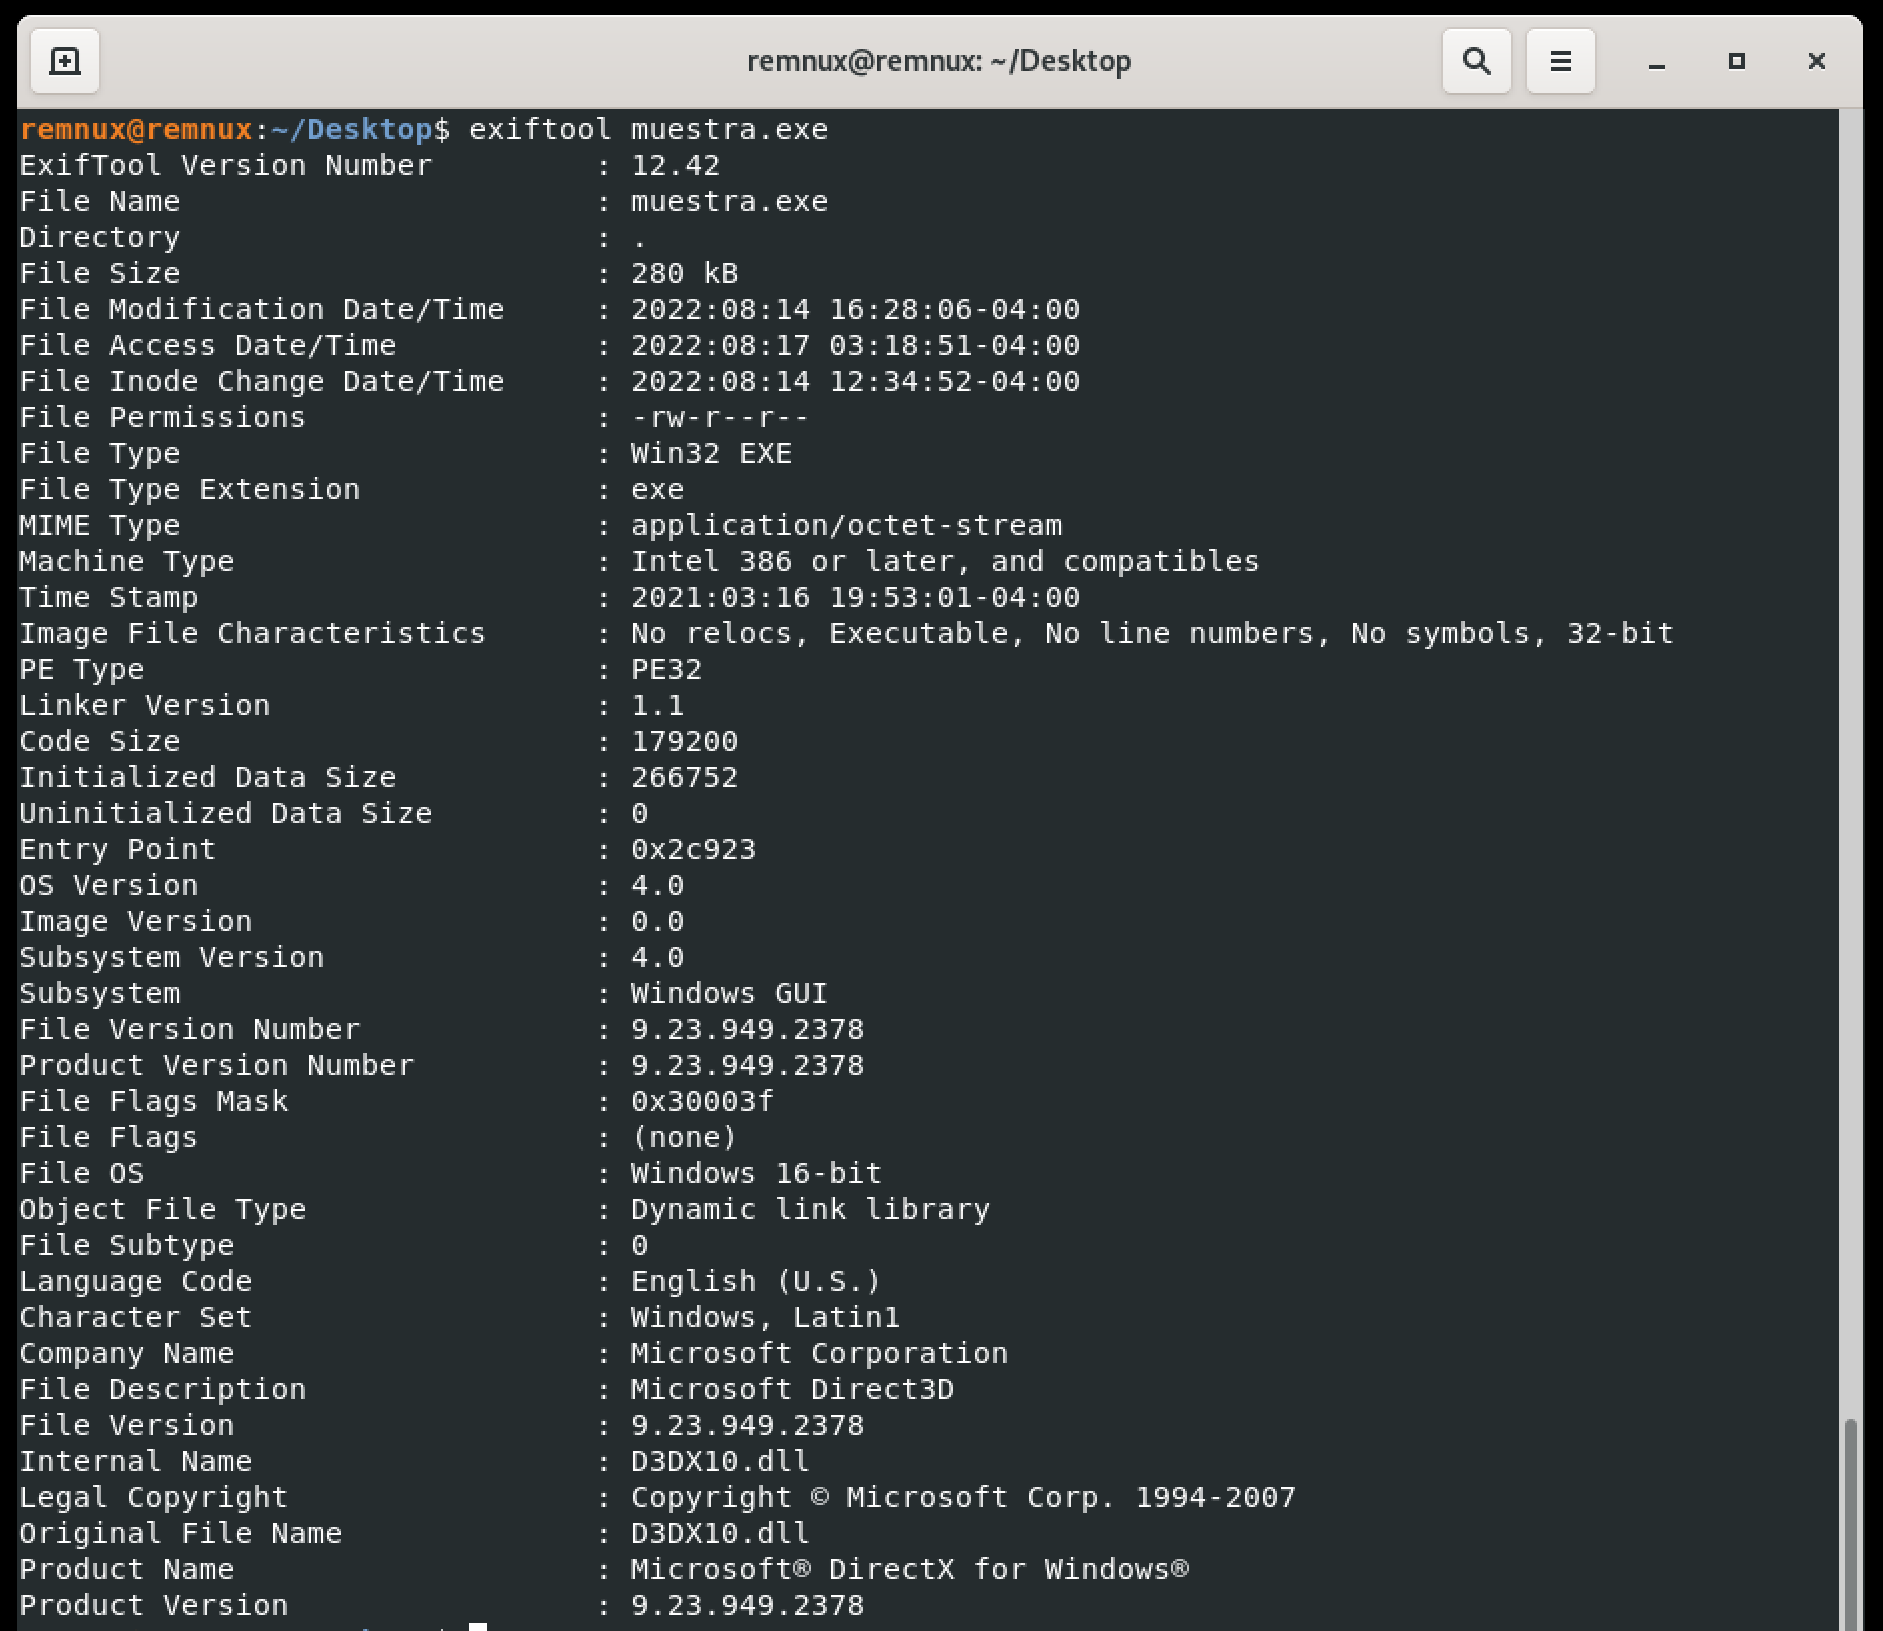This screenshot has height=1631, width=1883.
Task: Click the Linker Version value 1.1
Action: point(657,705)
